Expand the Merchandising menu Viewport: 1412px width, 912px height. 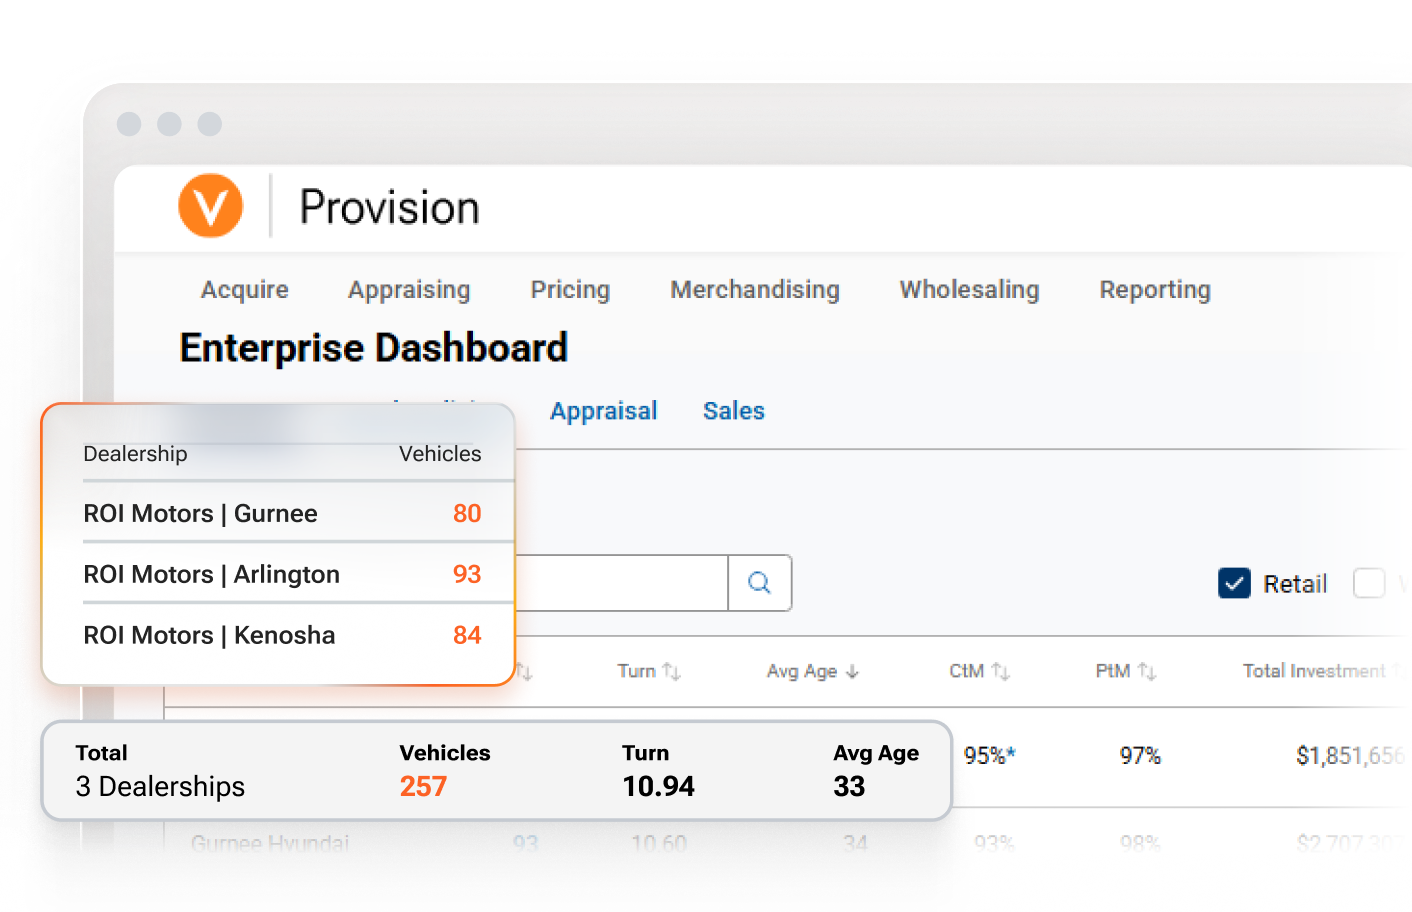point(755,290)
